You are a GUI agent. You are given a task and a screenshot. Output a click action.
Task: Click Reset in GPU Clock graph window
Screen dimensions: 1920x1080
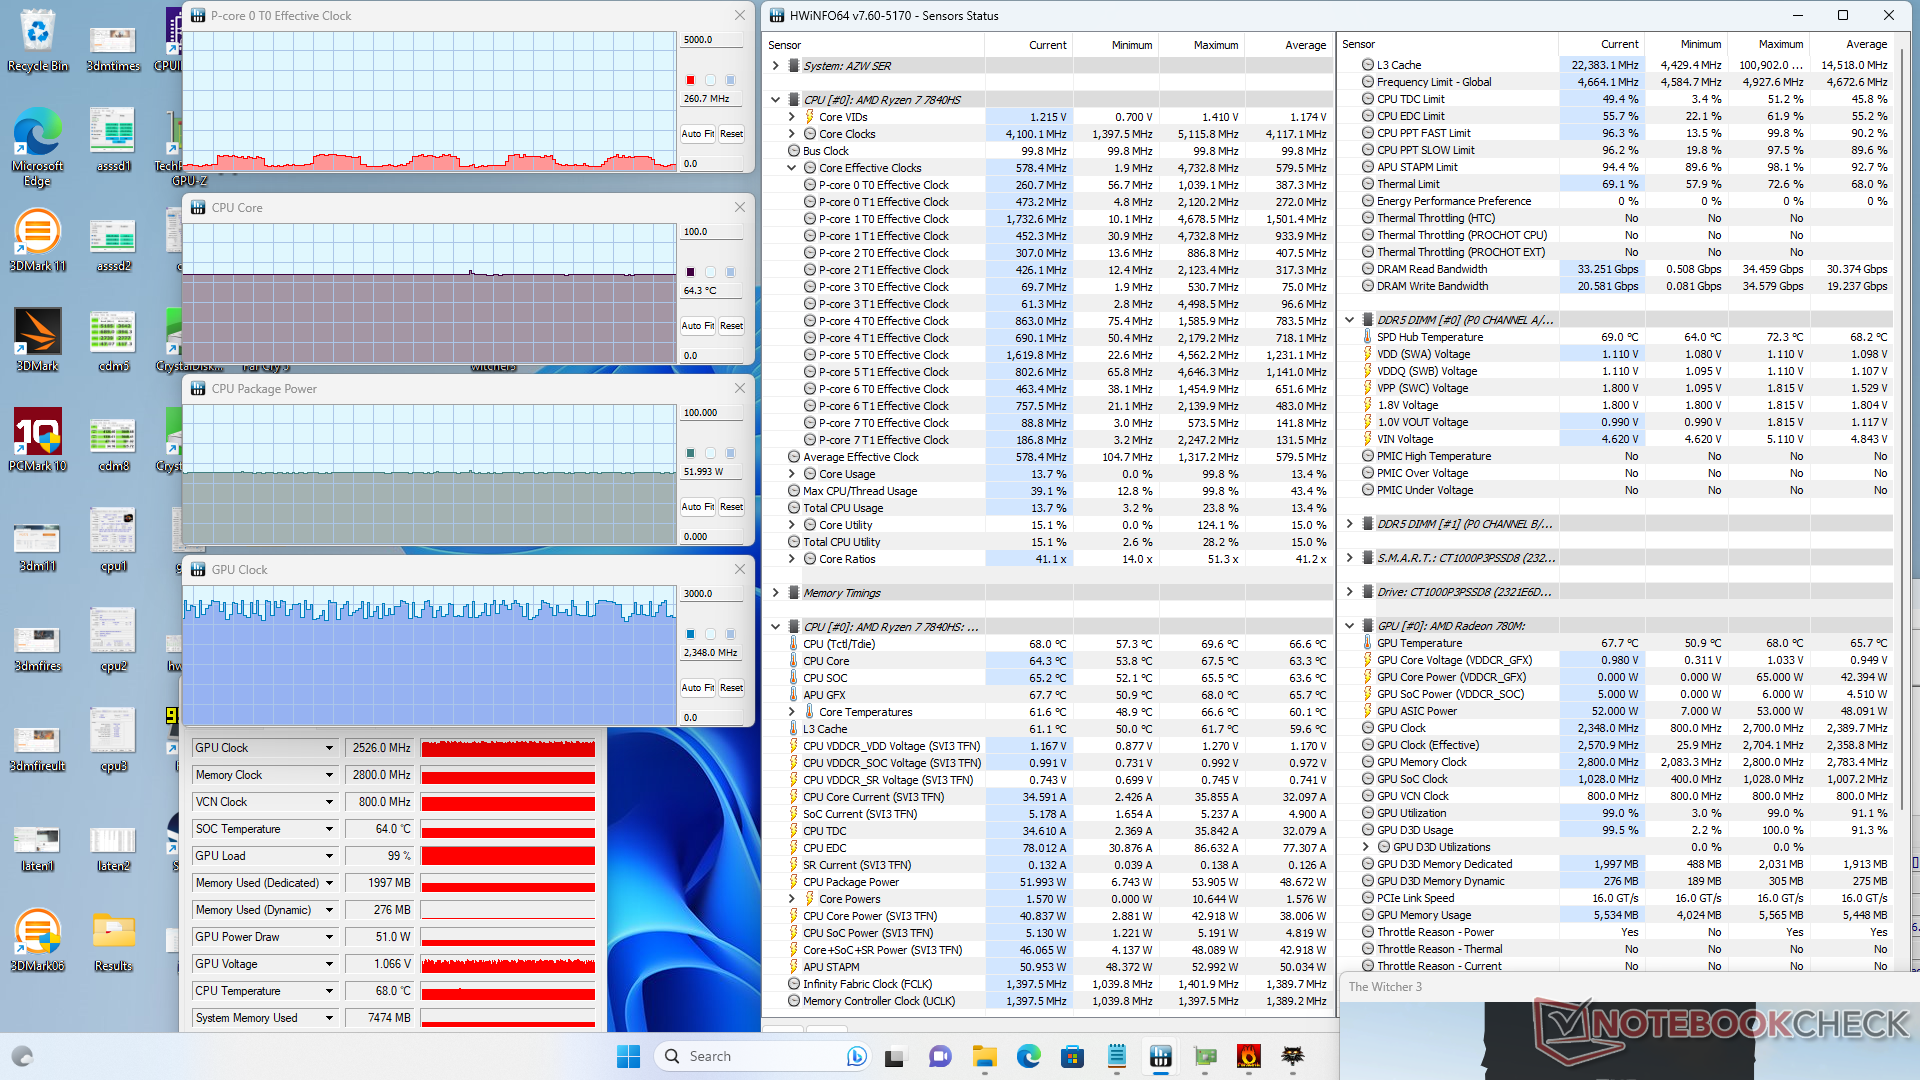pyautogui.click(x=731, y=688)
